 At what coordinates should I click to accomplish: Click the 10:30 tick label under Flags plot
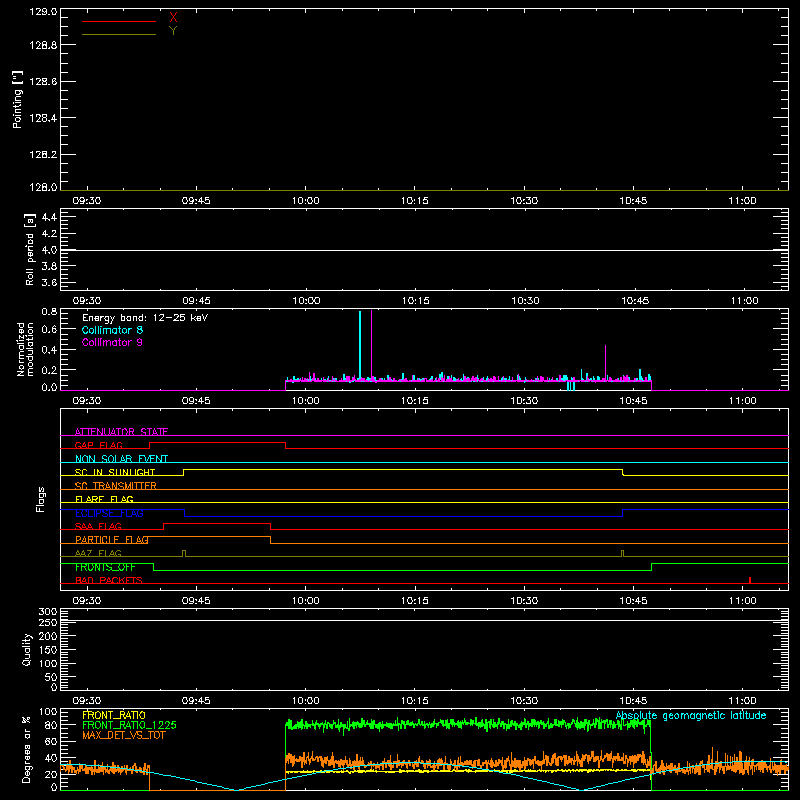(524, 601)
